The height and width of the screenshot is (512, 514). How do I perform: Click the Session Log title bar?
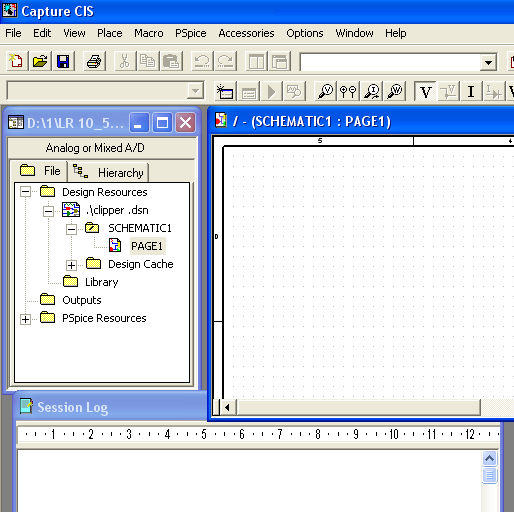(x=110, y=407)
